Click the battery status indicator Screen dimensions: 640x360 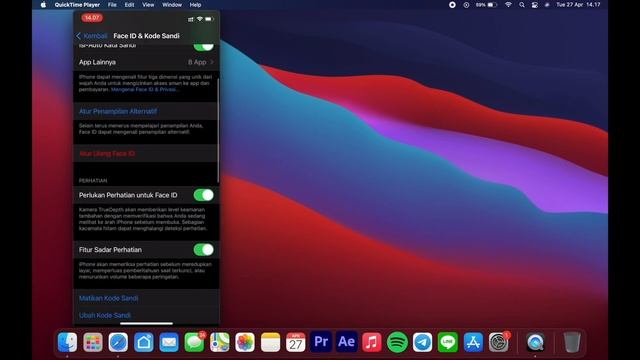pos(487,5)
